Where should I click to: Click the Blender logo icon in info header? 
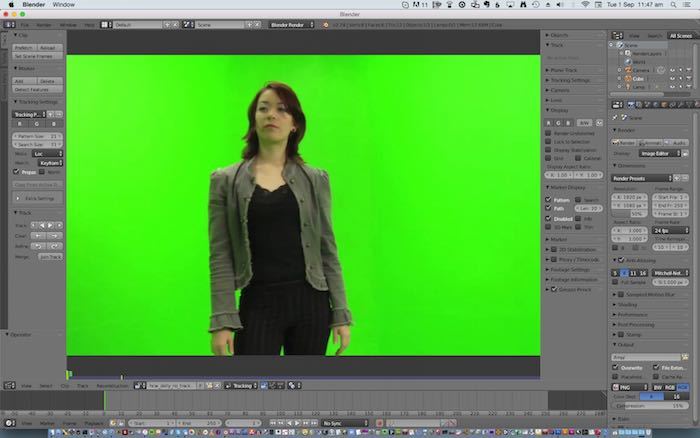(x=325, y=25)
